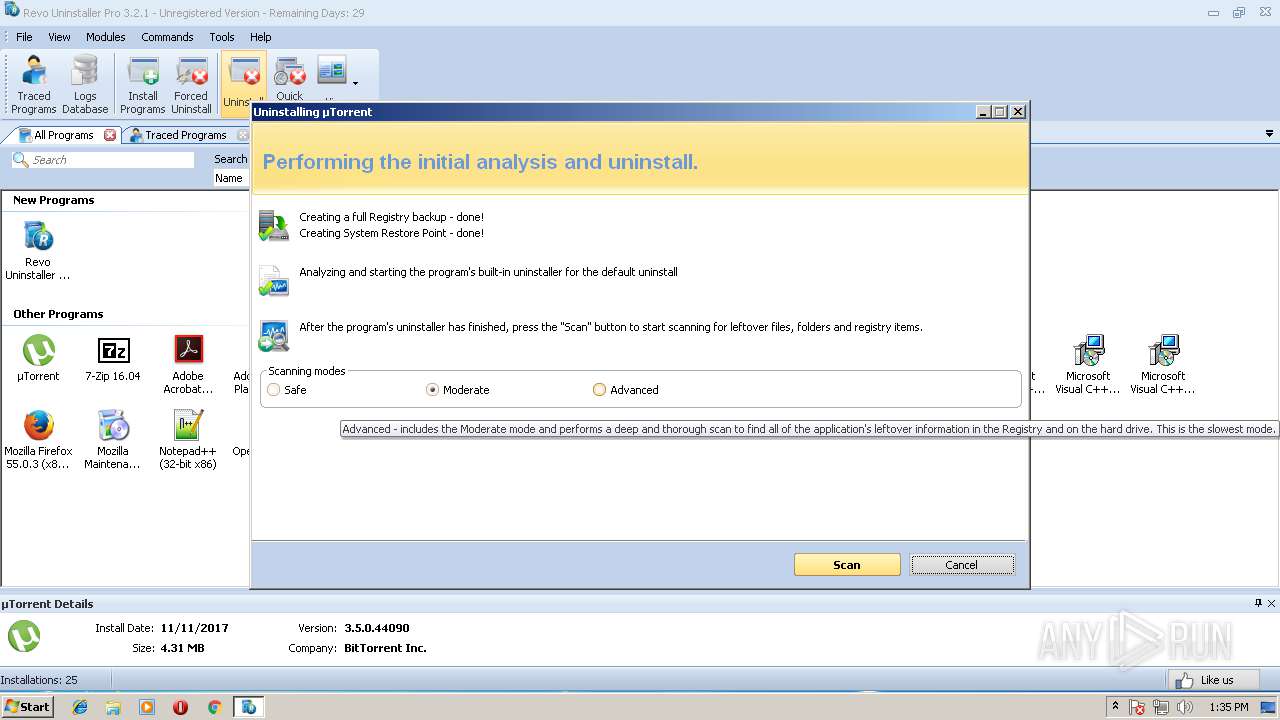Minimize the Uninstalling µTorrent dialog
This screenshot has width=1280, height=720.
click(x=983, y=112)
